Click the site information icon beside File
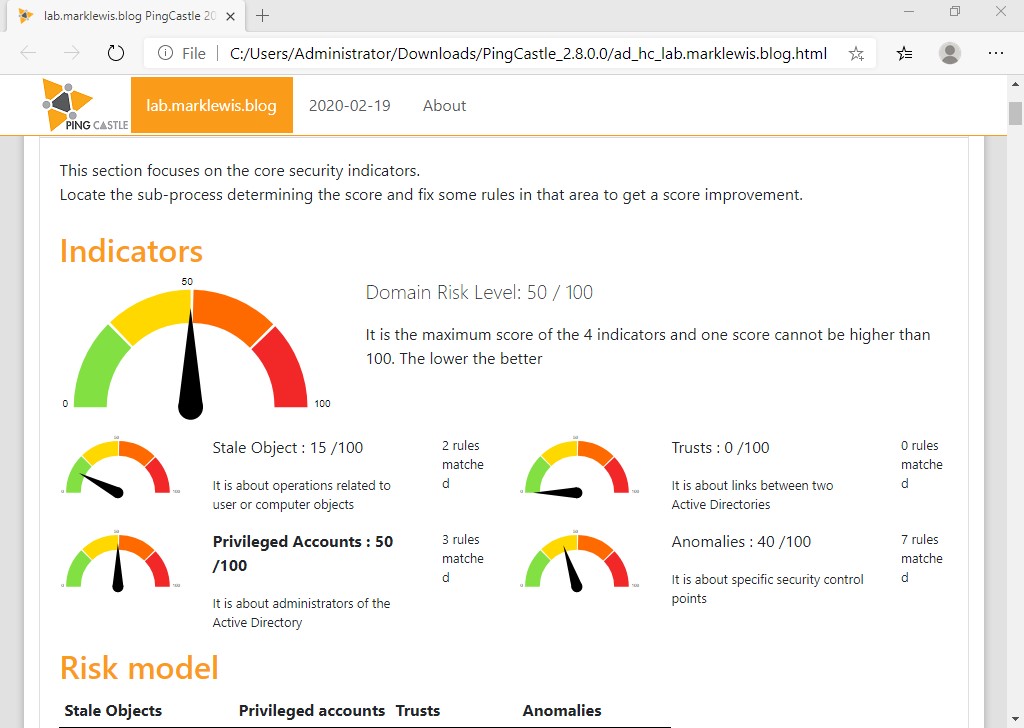This screenshot has height=728, width=1024. [x=165, y=53]
